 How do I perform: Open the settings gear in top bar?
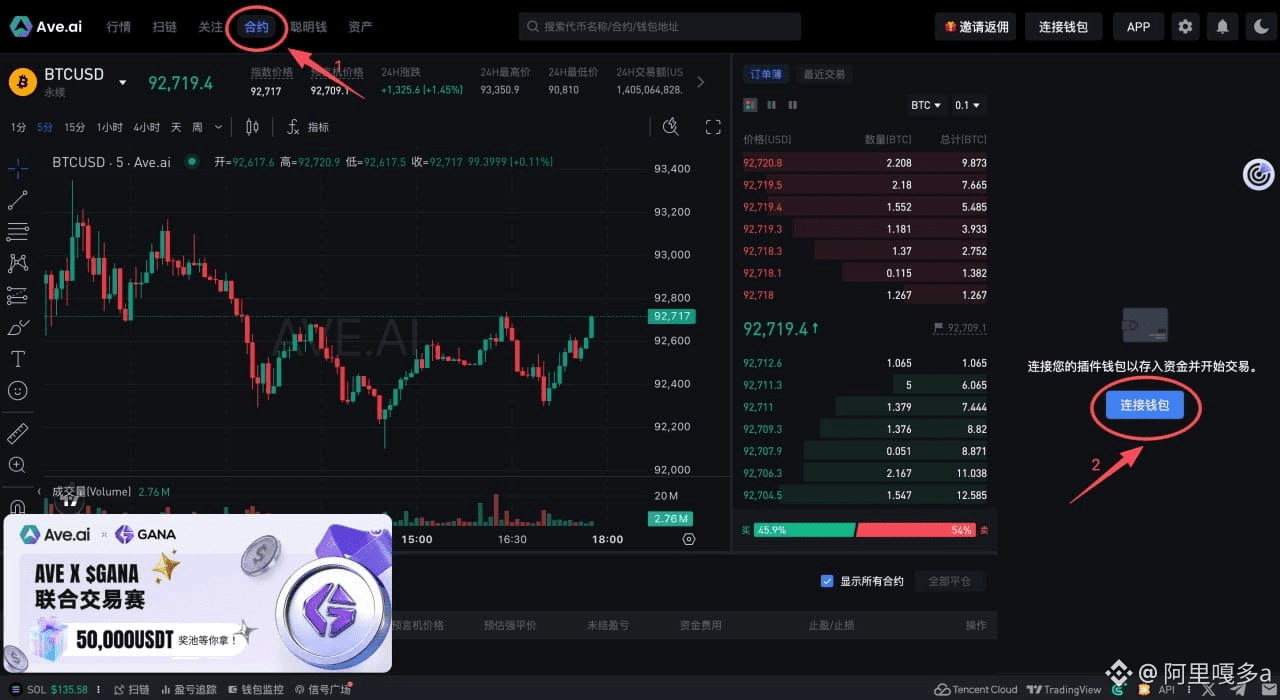coord(1185,27)
